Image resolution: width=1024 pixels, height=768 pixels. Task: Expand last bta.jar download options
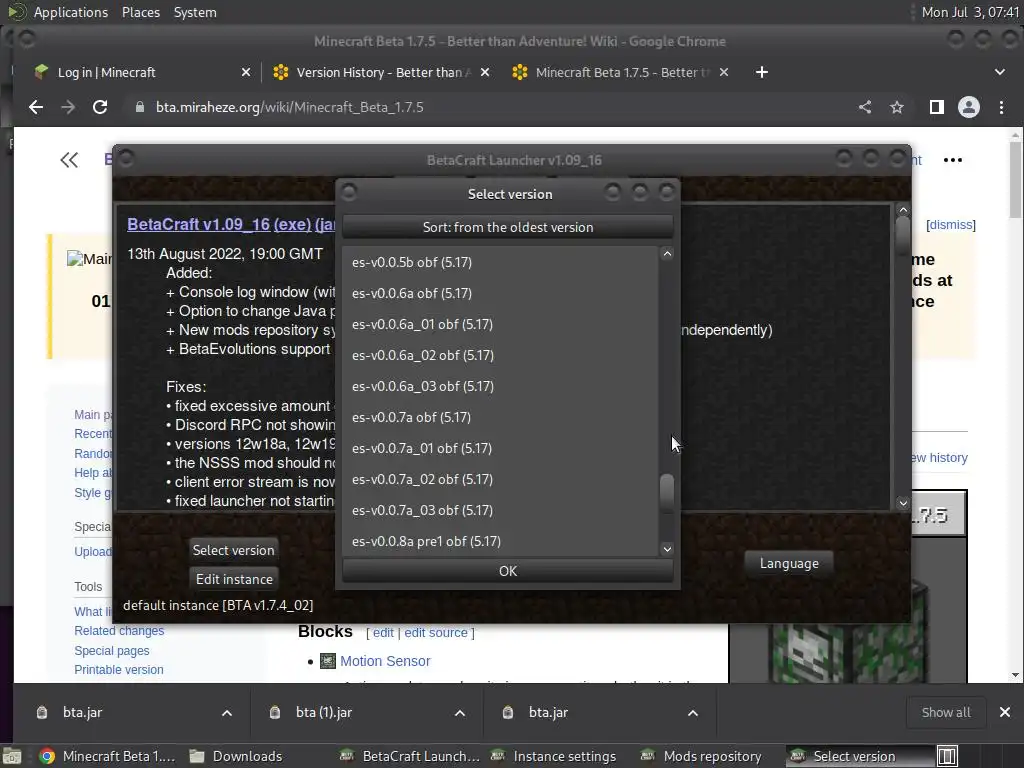tap(692, 712)
